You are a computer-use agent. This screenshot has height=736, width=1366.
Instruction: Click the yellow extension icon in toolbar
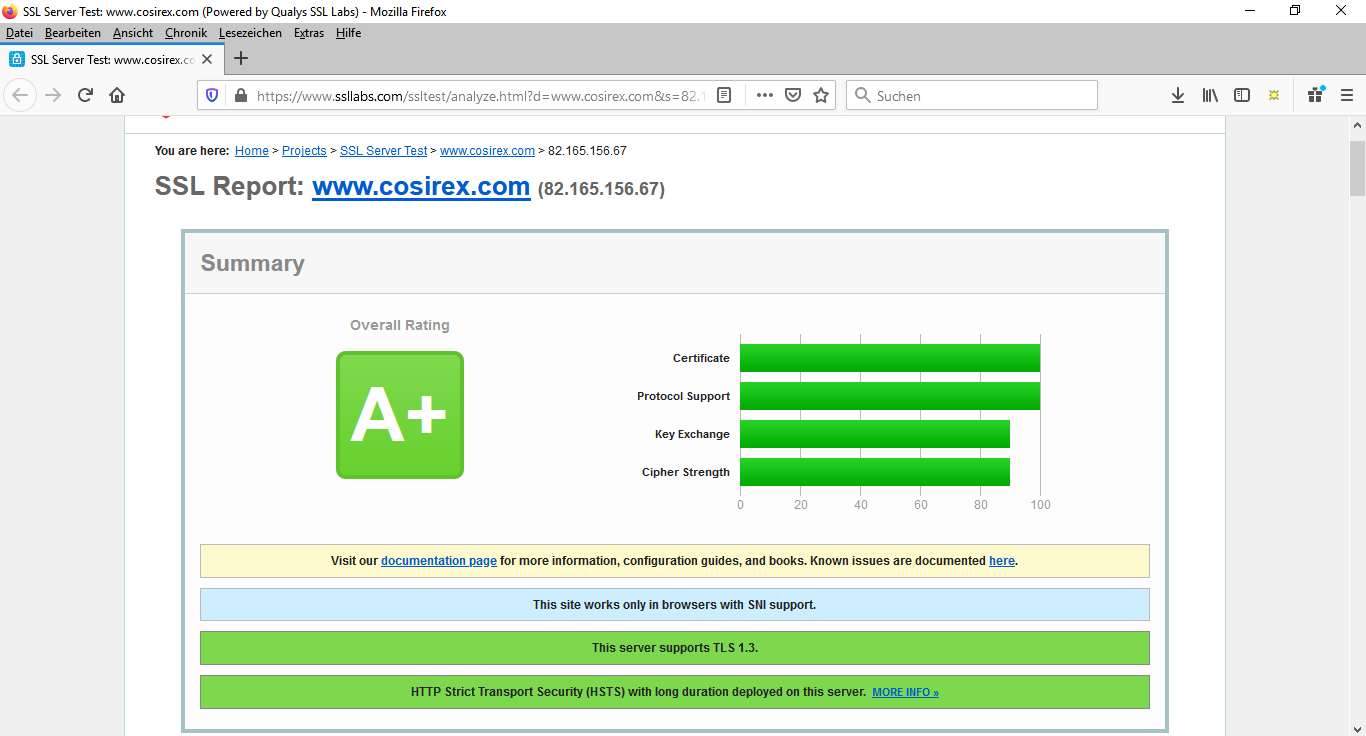(1274, 95)
